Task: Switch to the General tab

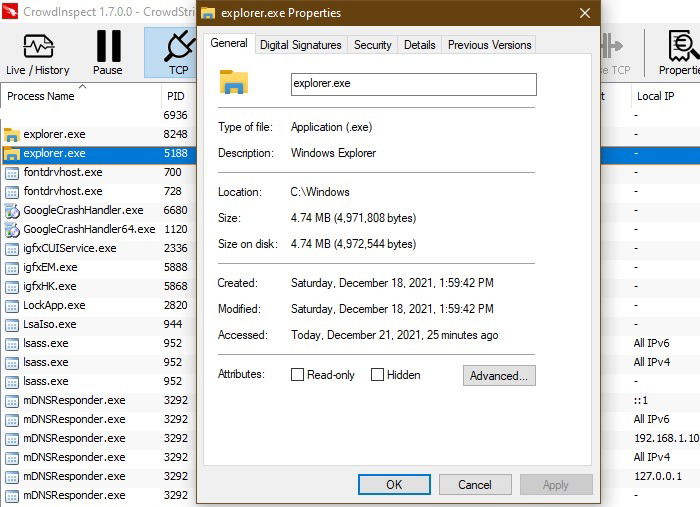Action: (229, 43)
